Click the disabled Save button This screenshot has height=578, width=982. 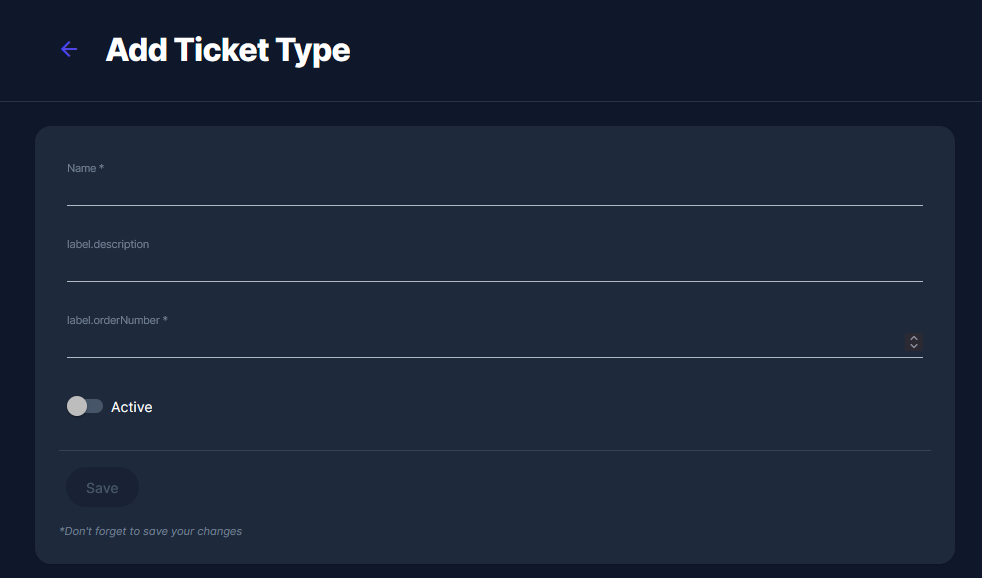coord(102,487)
